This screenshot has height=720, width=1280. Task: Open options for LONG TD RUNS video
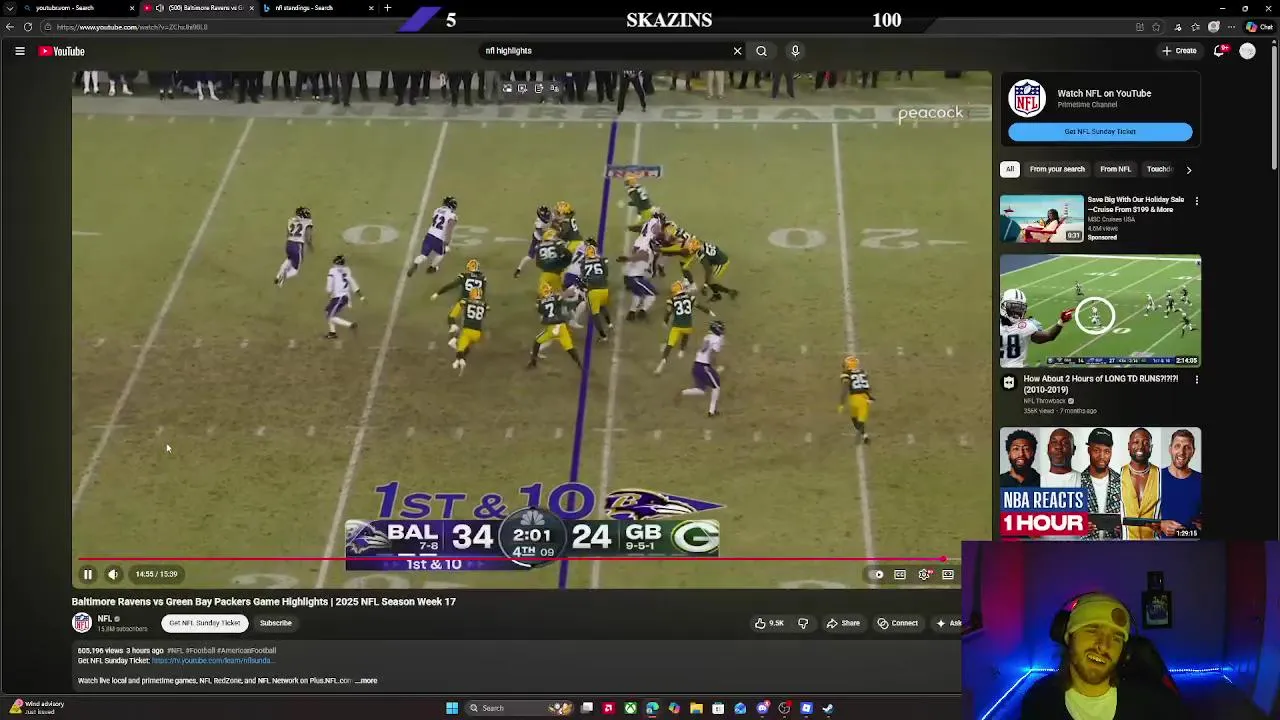(x=1196, y=380)
